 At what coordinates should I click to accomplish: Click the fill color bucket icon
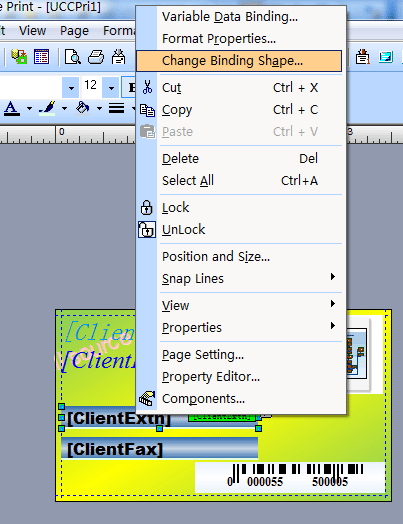[83, 108]
